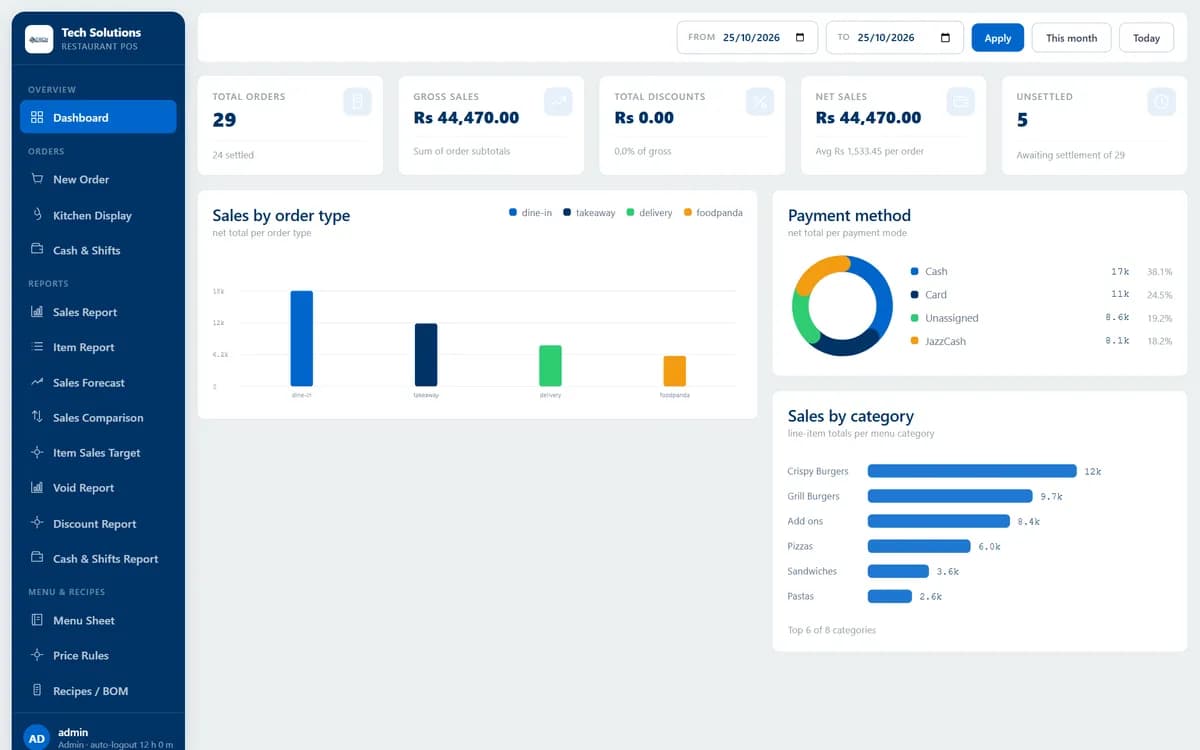Go to Kitchen Display
This screenshot has width=1200, height=750.
click(98, 215)
